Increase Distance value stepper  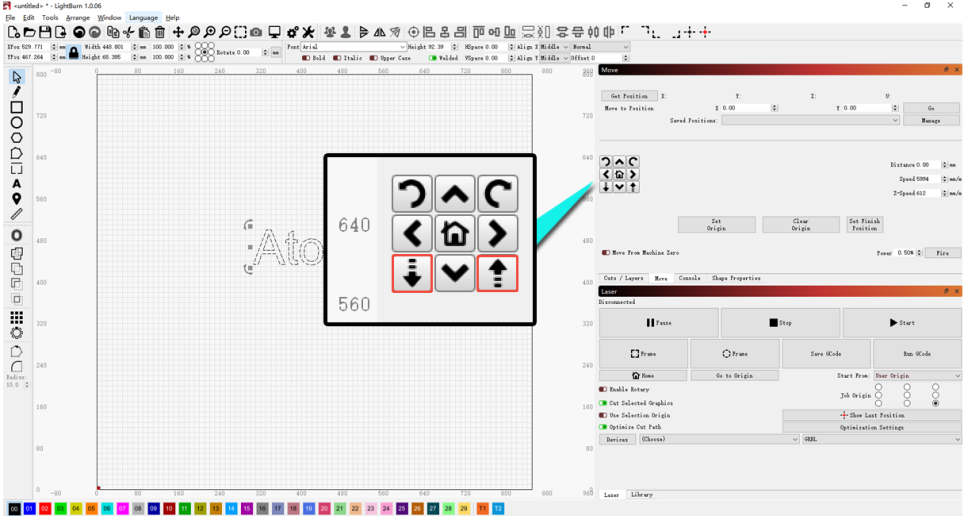(944, 163)
